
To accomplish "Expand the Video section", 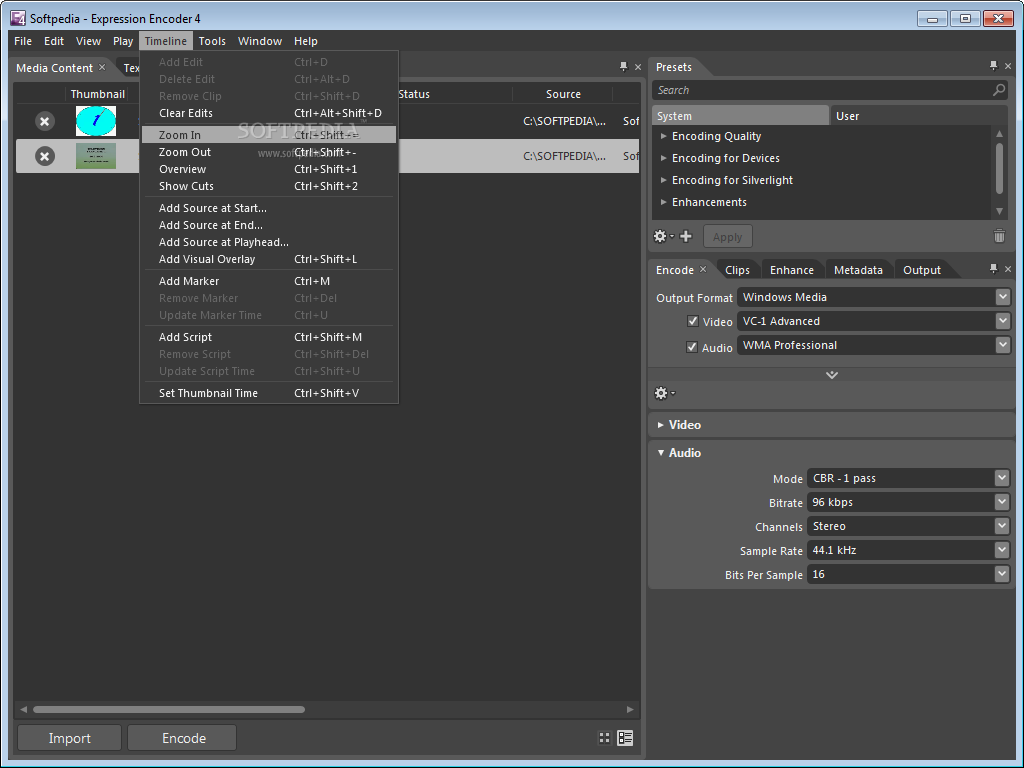I will pyautogui.click(x=661, y=424).
